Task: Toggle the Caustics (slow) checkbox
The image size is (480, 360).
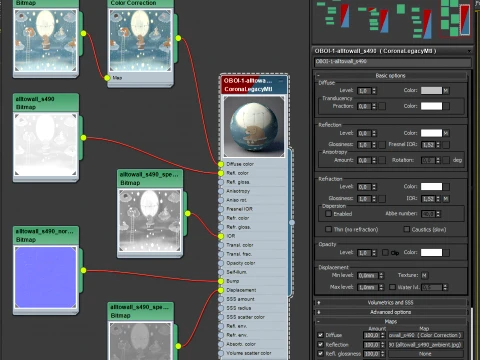Action: tap(407, 229)
